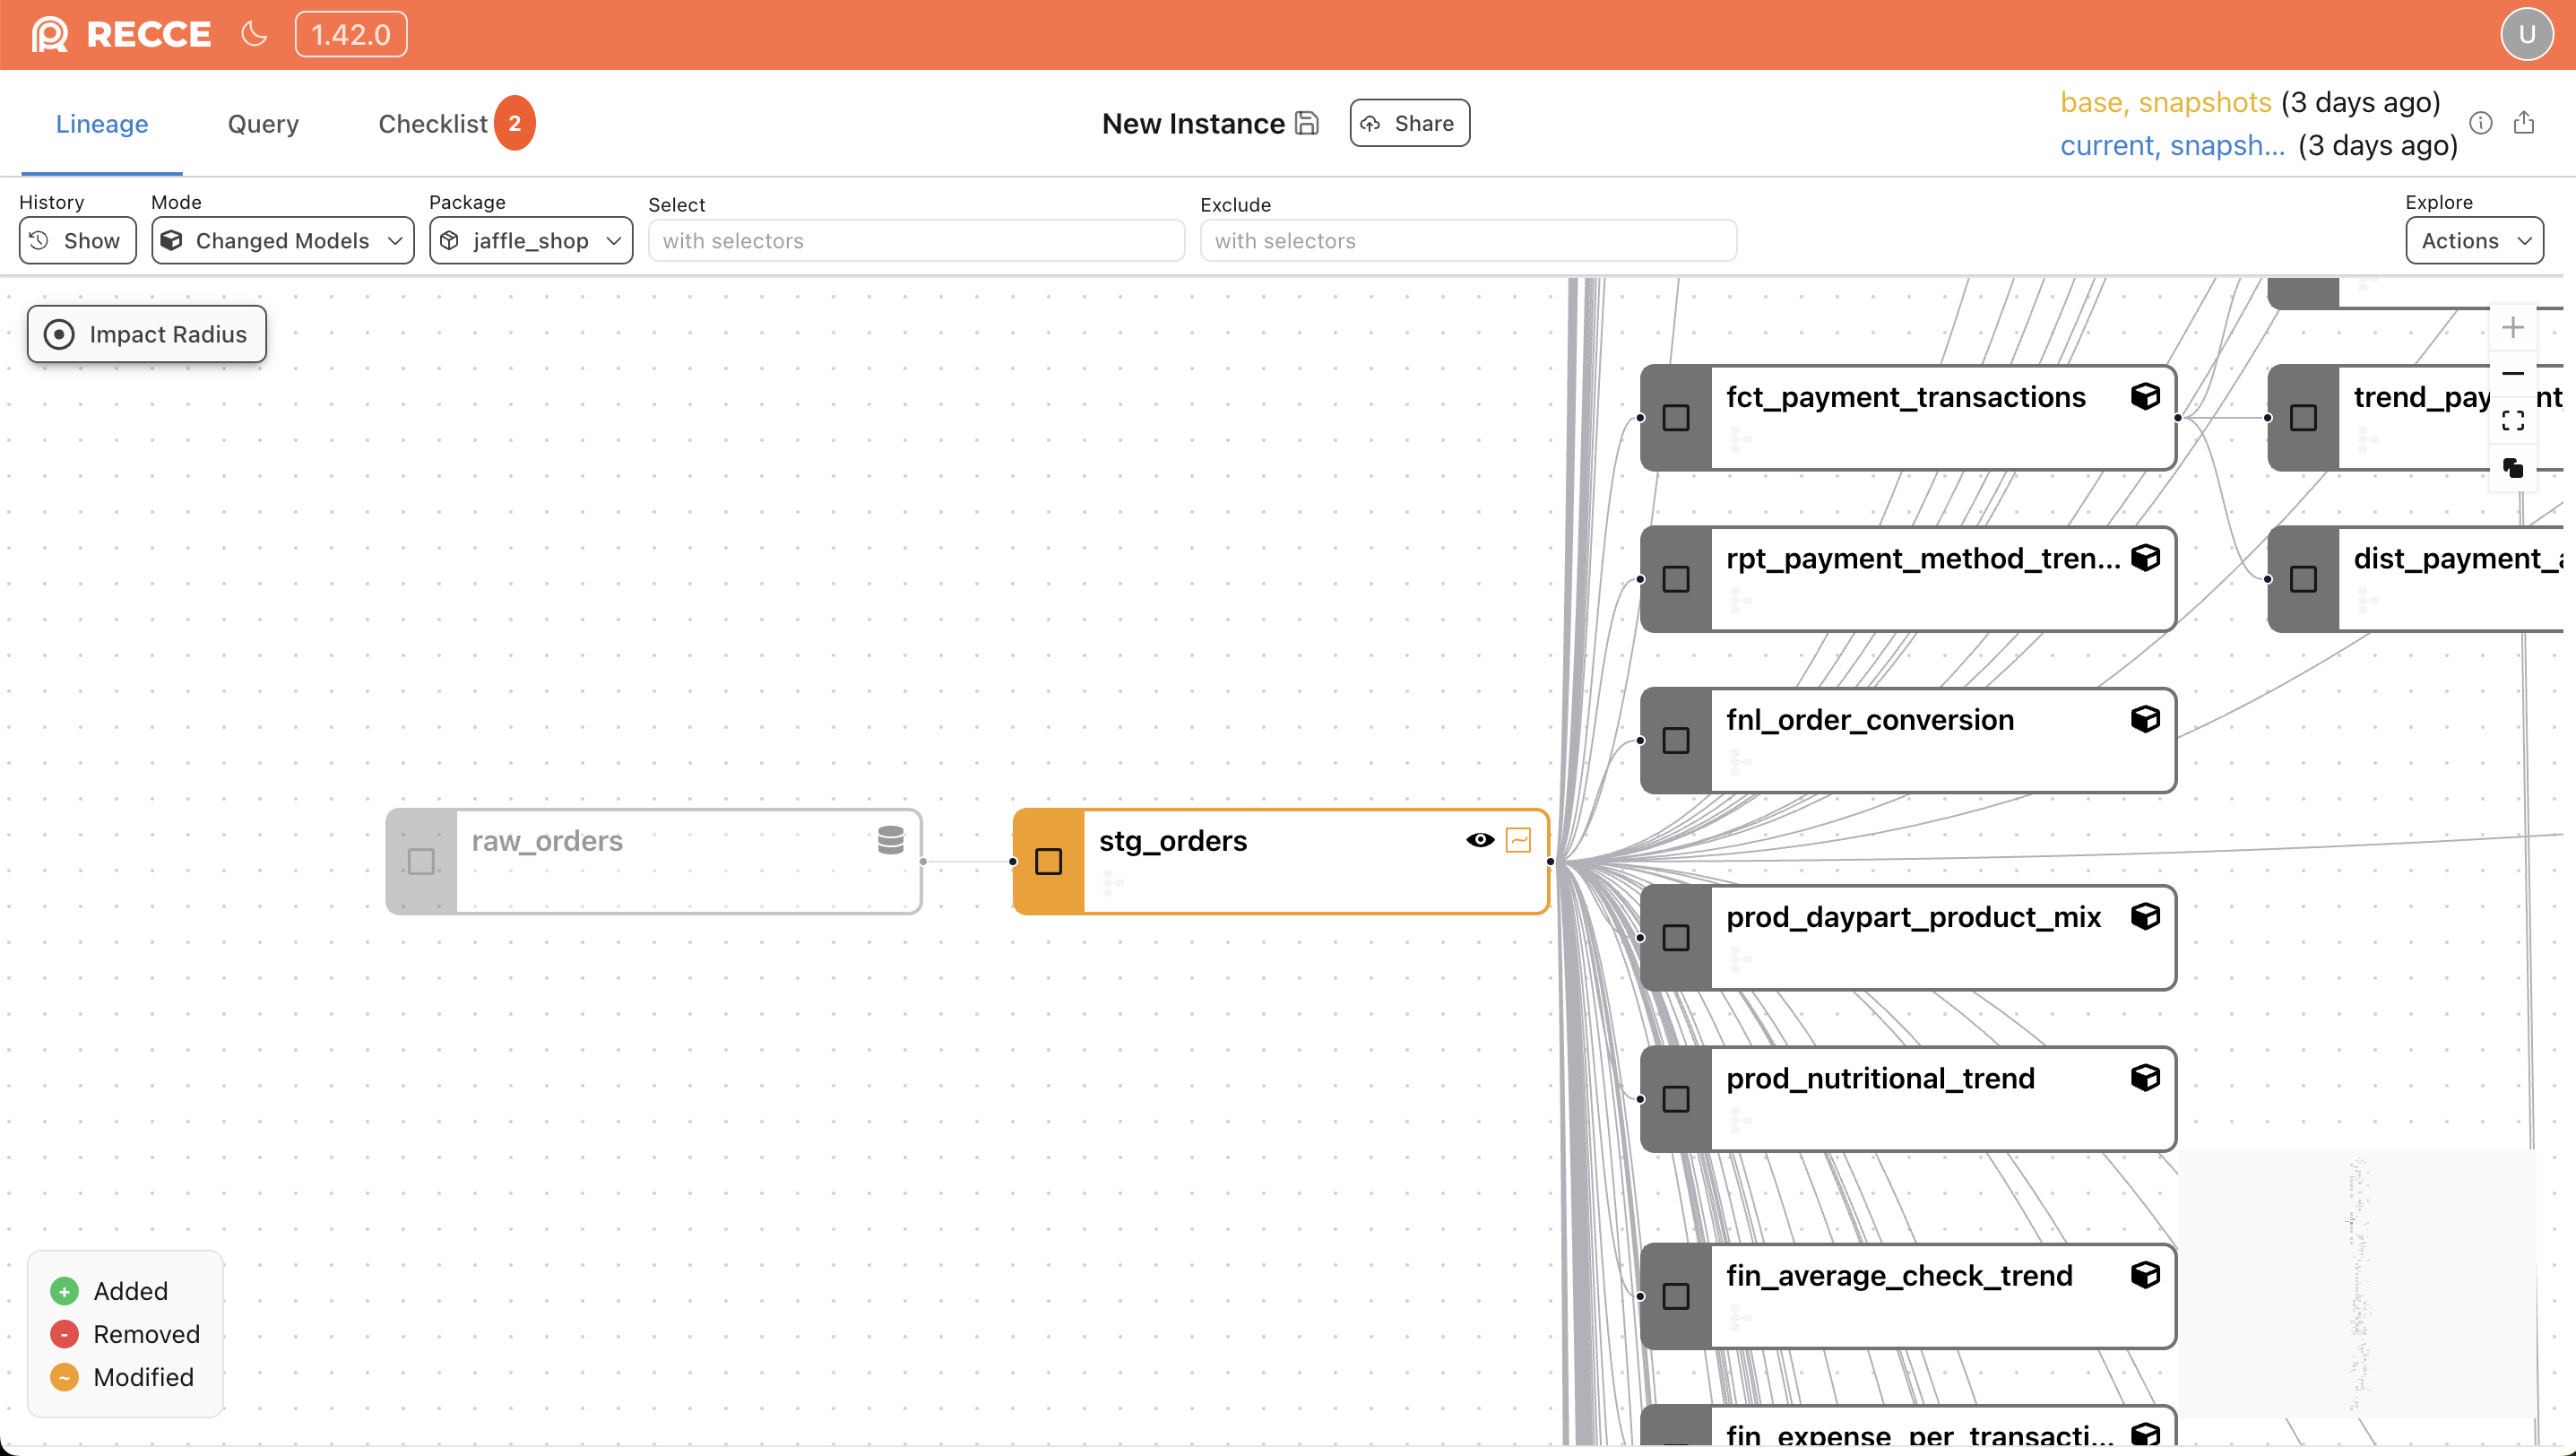The width and height of the screenshot is (2576, 1456).
Task: Open the row count chart on stg_orders
Action: tap(1519, 840)
